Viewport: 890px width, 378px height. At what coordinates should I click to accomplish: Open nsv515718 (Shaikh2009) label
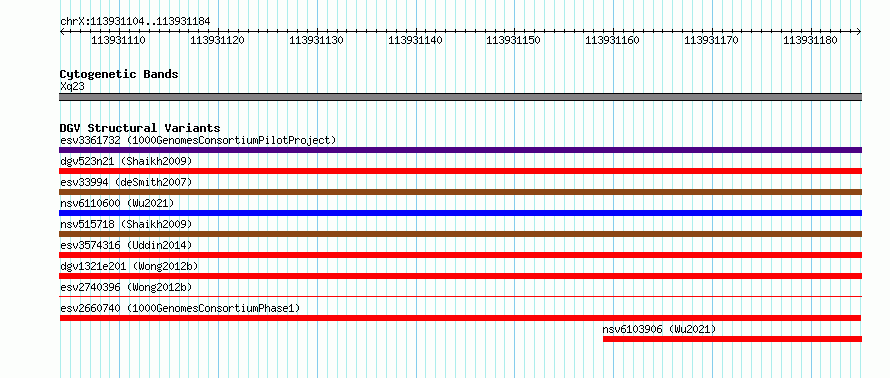tap(126, 224)
